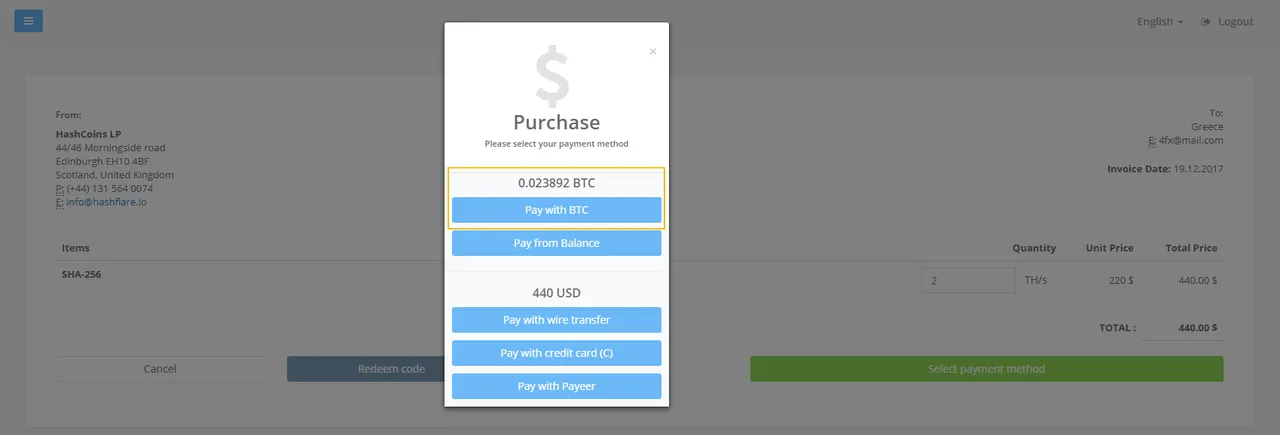
Task: Click the large dollar sign icon
Action: click(x=552, y=78)
